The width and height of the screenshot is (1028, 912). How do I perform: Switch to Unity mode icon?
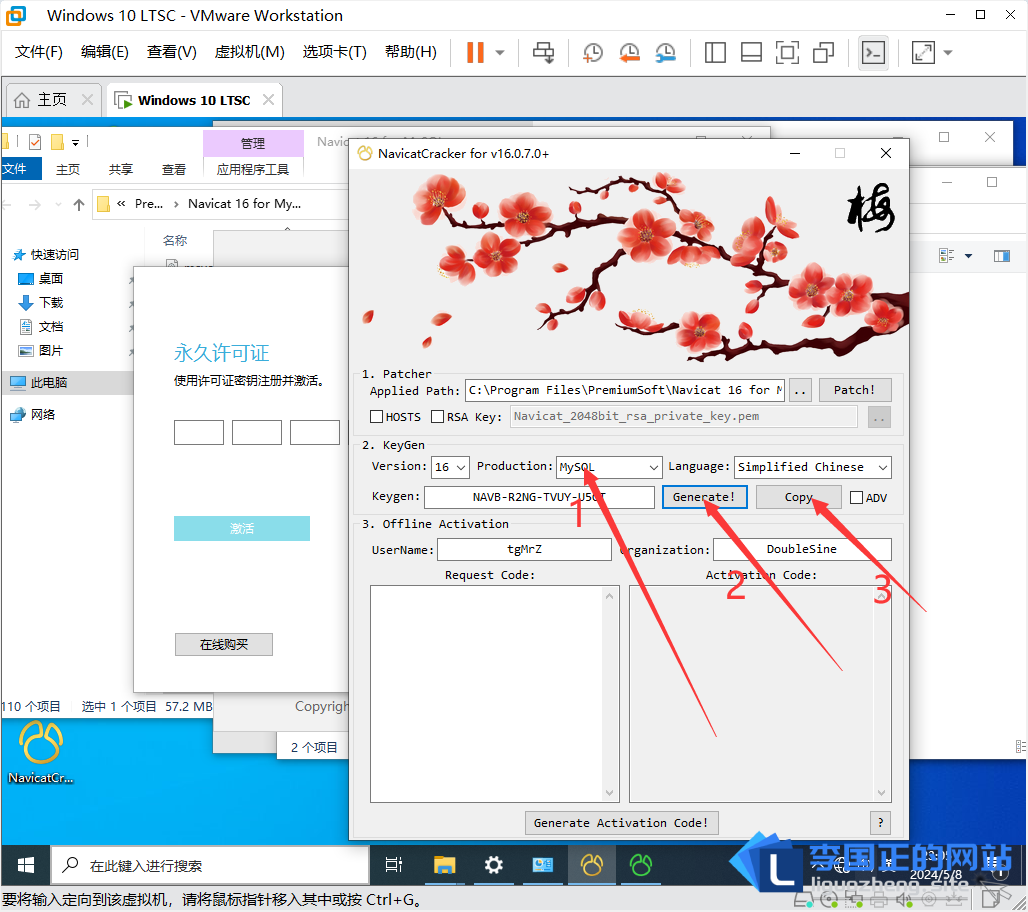tap(823, 52)
